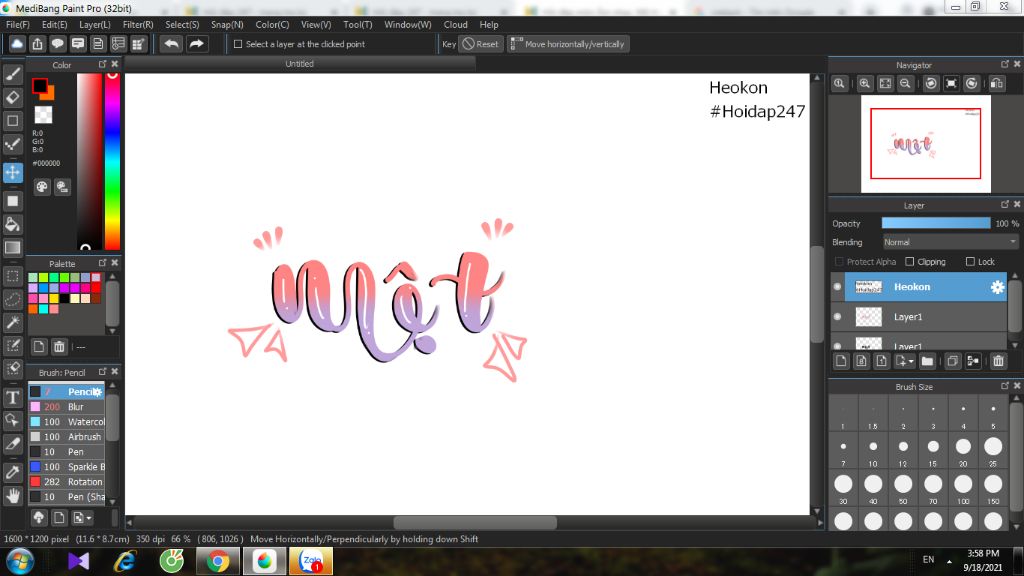Image resolution: width=1024 pixels, height=576 pixels.
Task: Select the Brush tool in left toolbar
Action: click(x=12, y=74)
